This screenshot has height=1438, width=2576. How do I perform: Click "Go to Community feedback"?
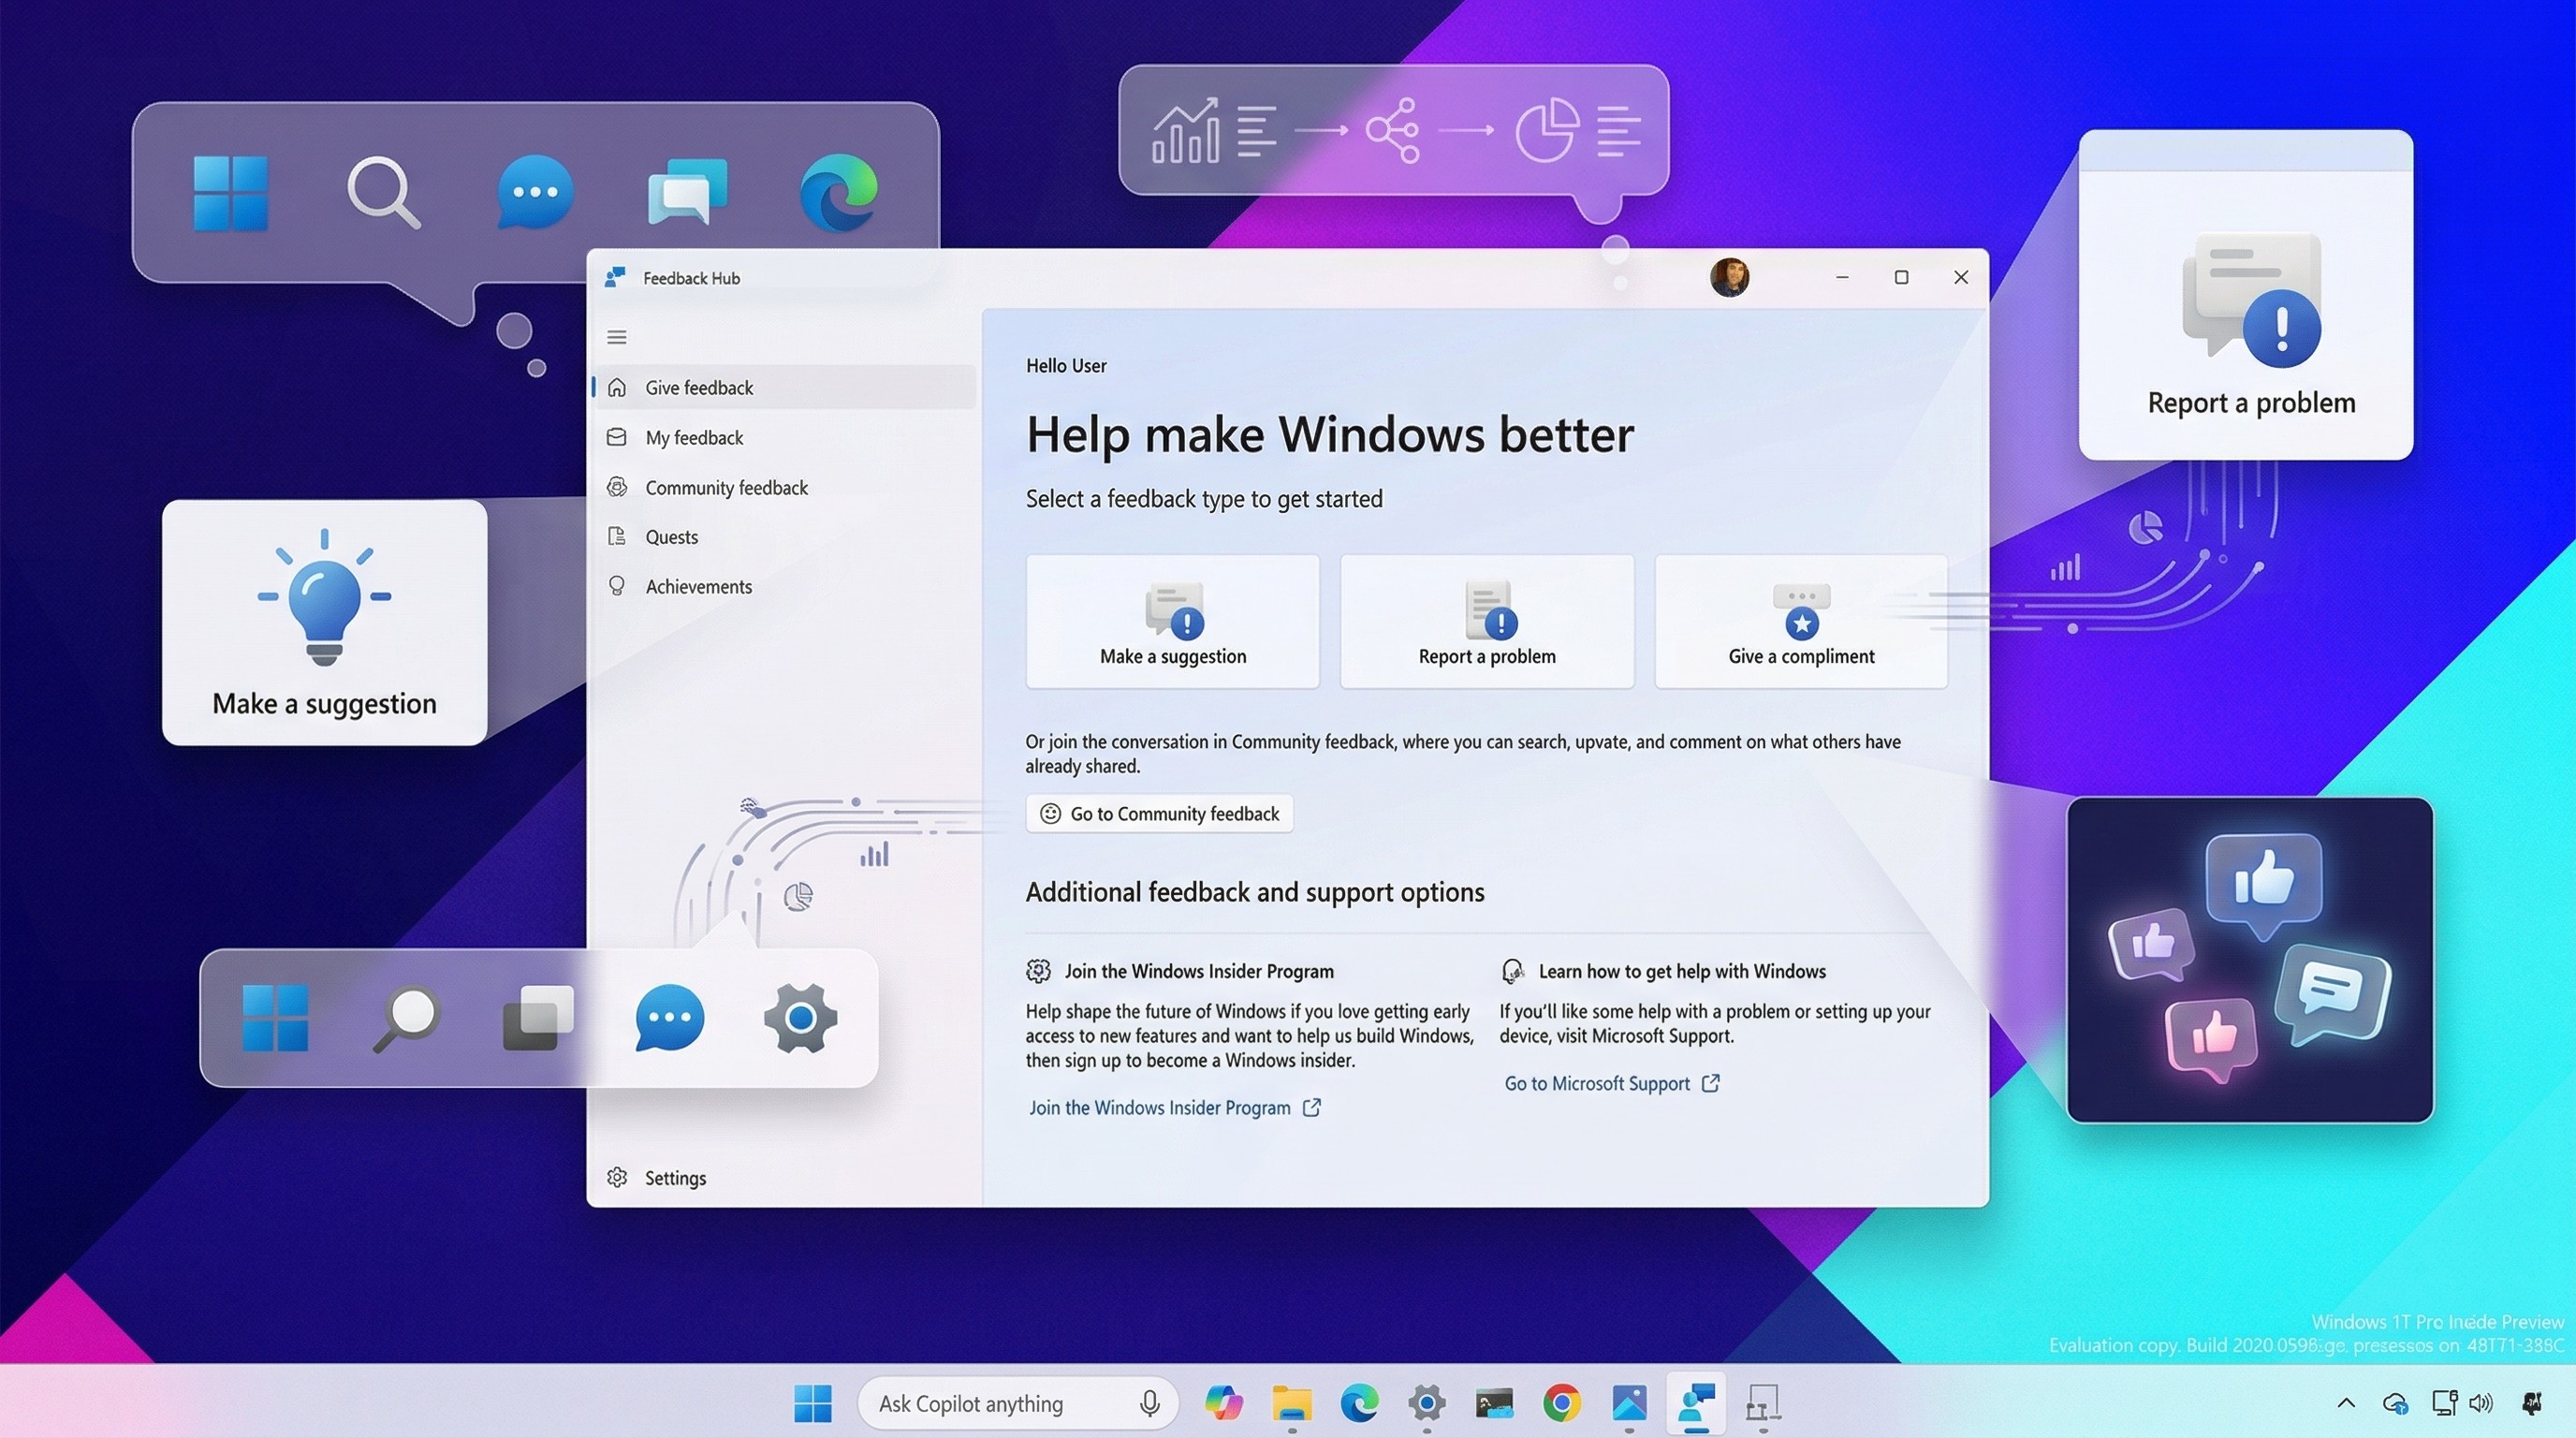point(1159,813)
